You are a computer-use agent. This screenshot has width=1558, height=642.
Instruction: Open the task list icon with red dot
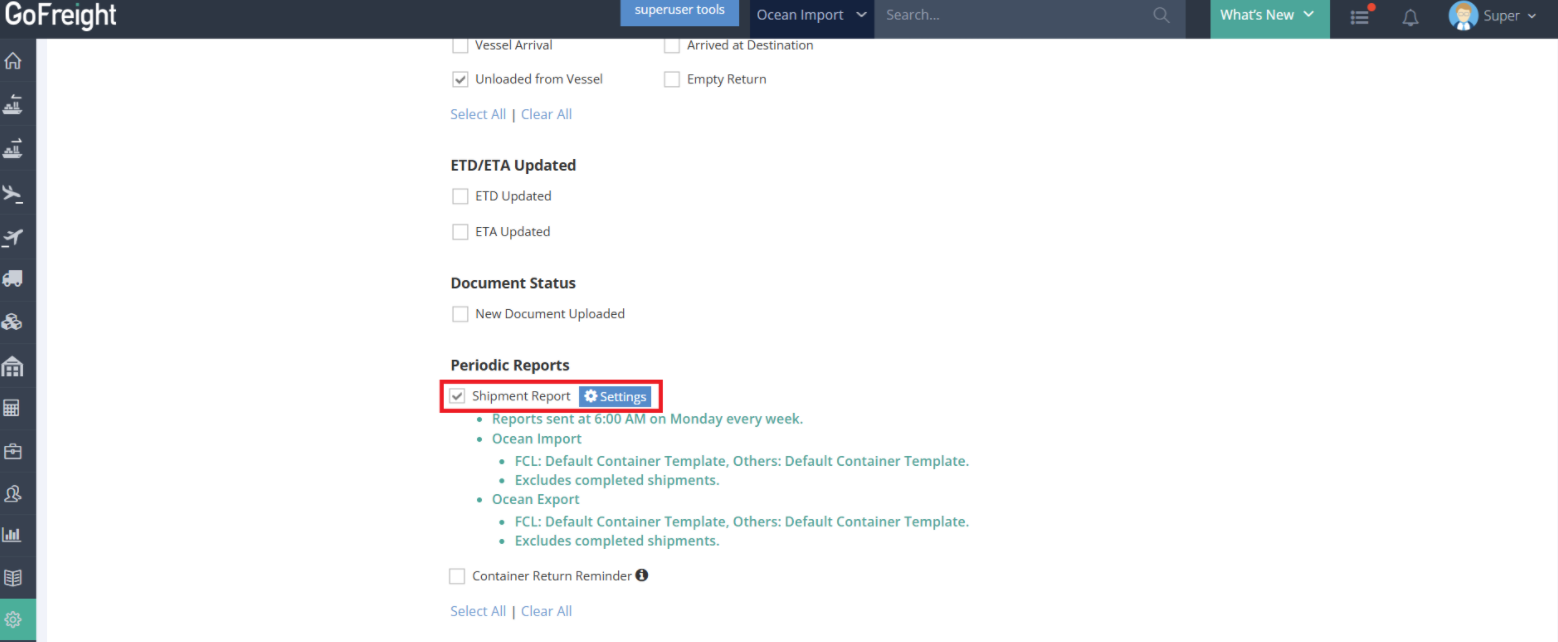pos(1360,17)
